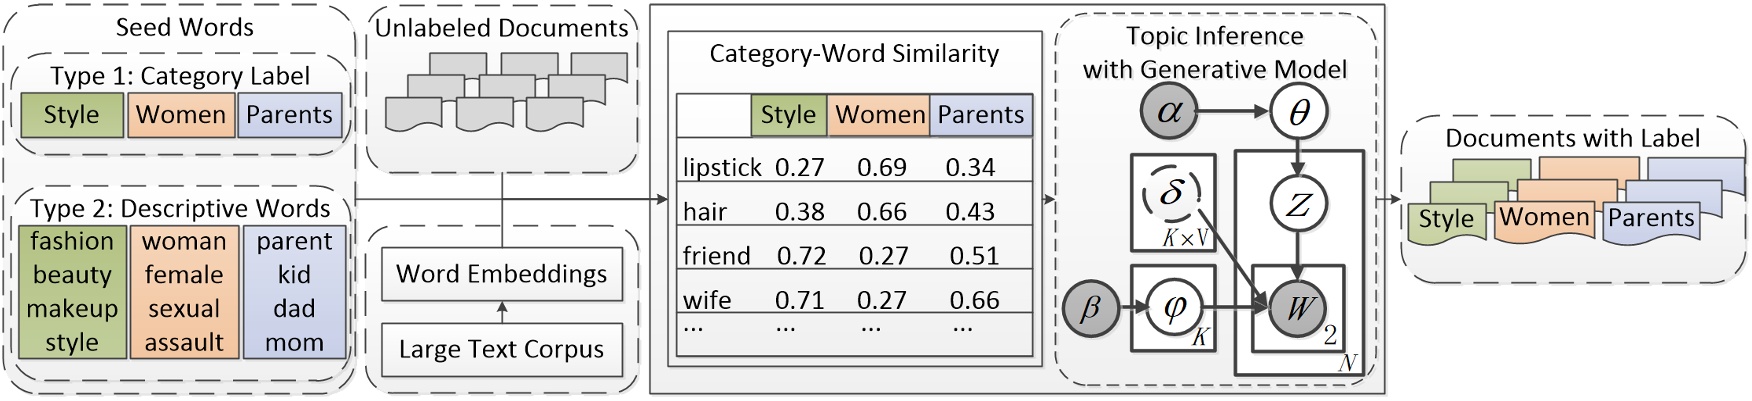Select the phi circle node

(1174, 308)
